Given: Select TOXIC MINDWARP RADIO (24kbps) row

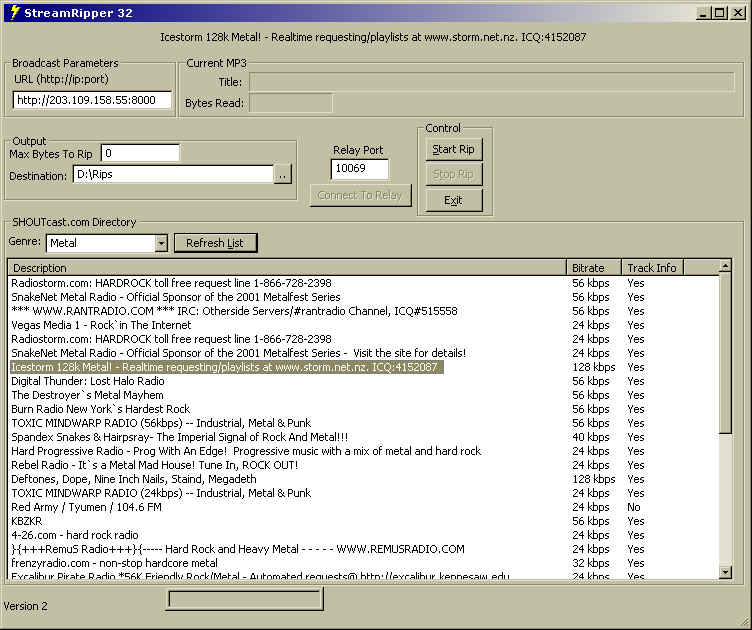Looking at the screenshot, I should click(x=363, y=493).
